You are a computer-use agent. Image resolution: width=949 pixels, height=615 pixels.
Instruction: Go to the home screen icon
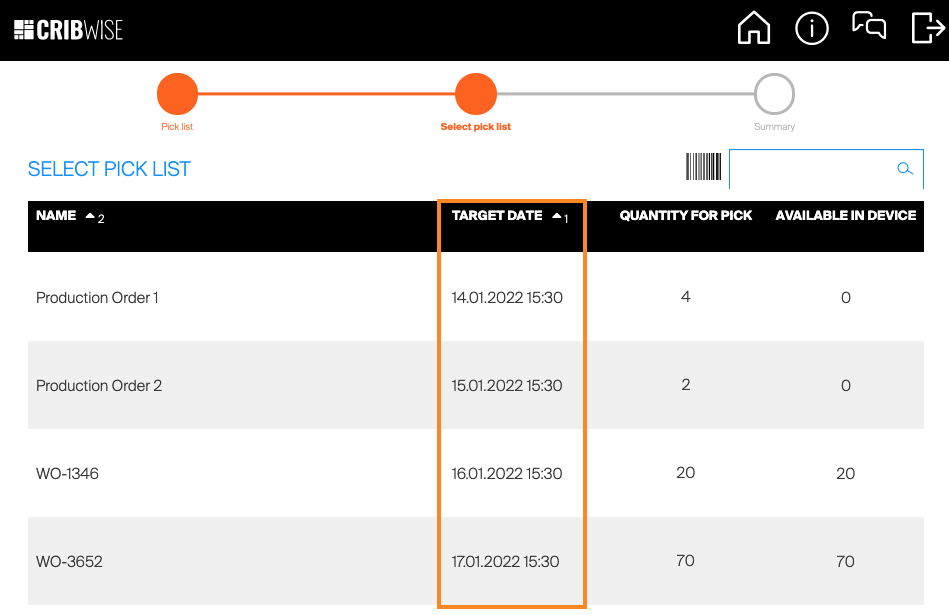click(754, 29)
